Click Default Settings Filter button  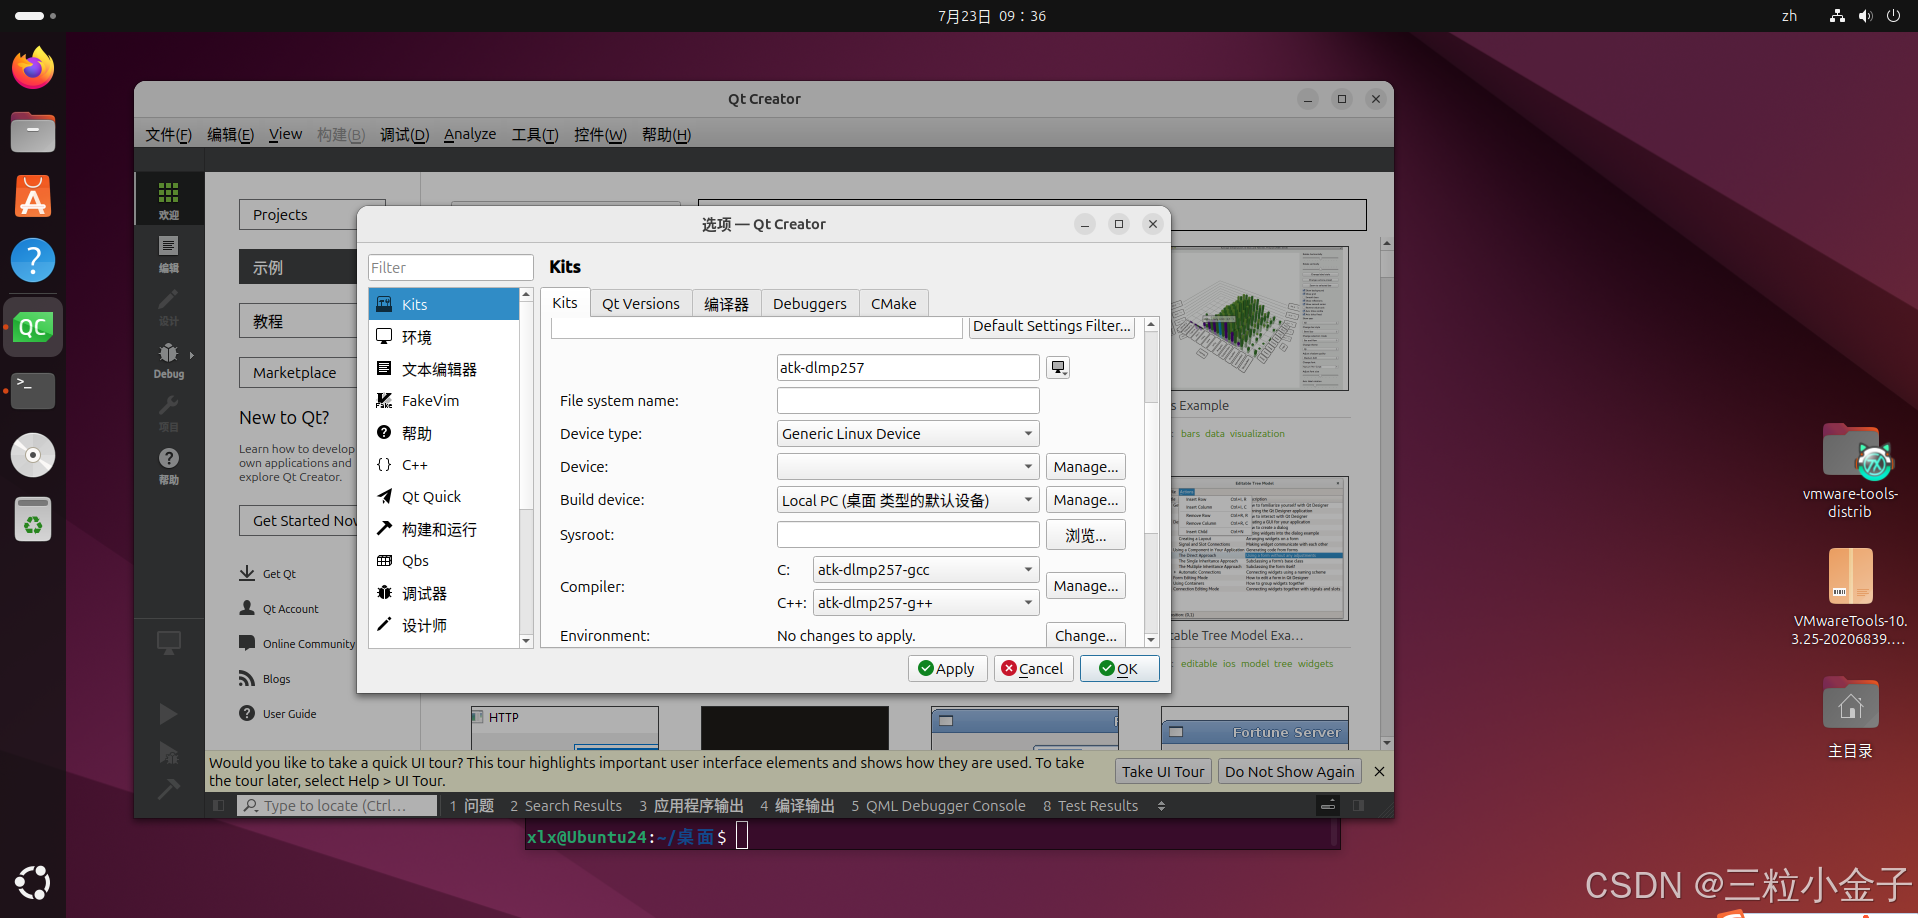(x=1052, y=327)
